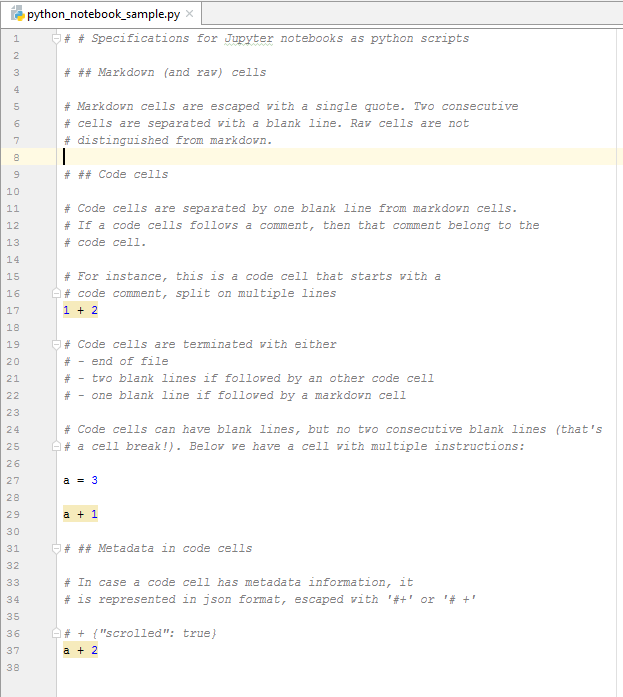Screen dimensions: 623x697
Task: Collapse the comment block starting at line 19
Action: click(x=57, y=344)
